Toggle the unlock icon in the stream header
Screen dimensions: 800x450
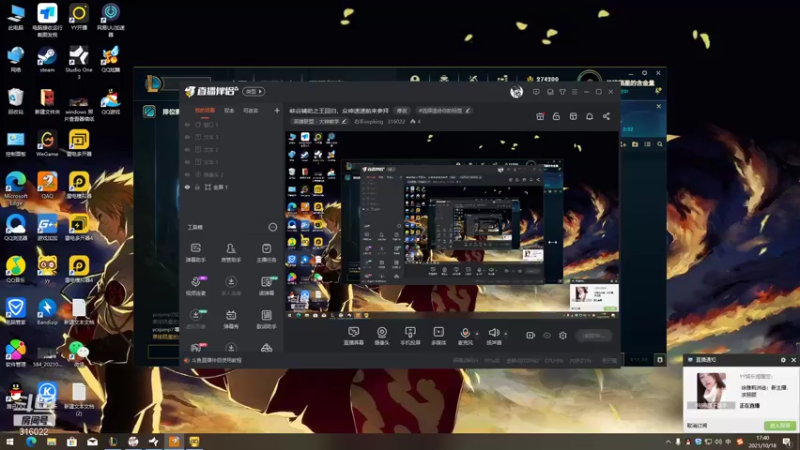[556, 116]
